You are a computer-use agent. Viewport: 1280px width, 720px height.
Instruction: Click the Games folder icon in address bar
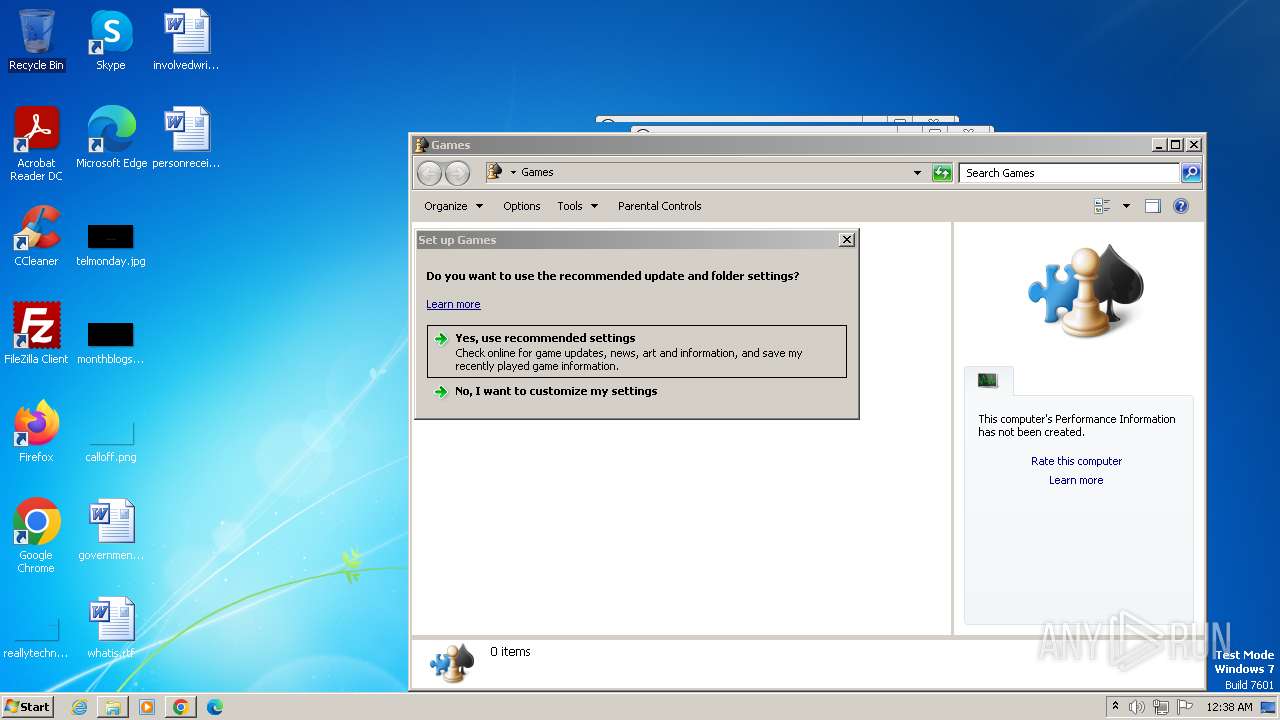click(494, 172)
